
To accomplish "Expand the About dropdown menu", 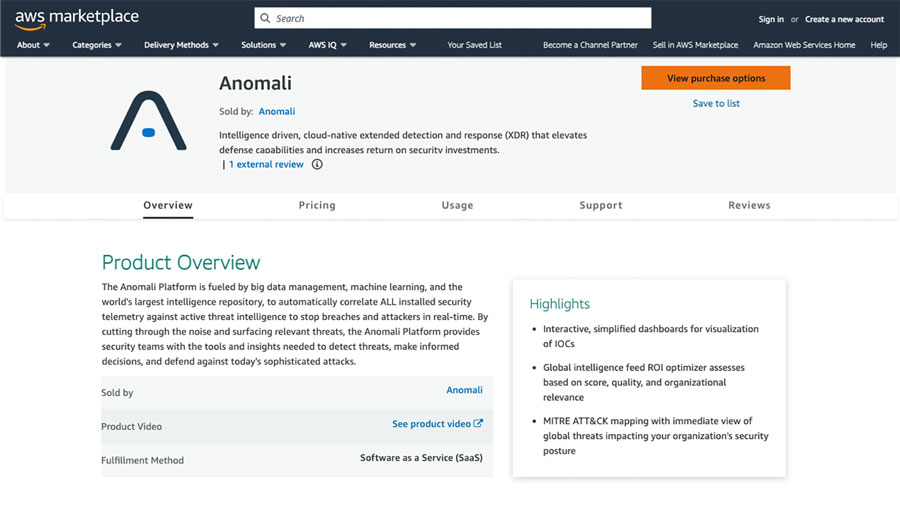I will click(33, 45).
